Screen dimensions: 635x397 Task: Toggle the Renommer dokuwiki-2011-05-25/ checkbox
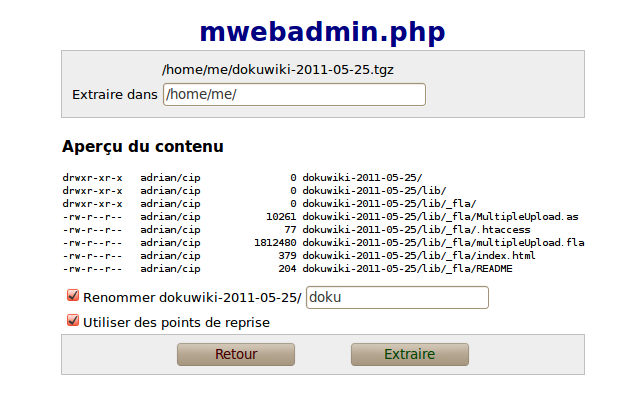coord(73,296)
